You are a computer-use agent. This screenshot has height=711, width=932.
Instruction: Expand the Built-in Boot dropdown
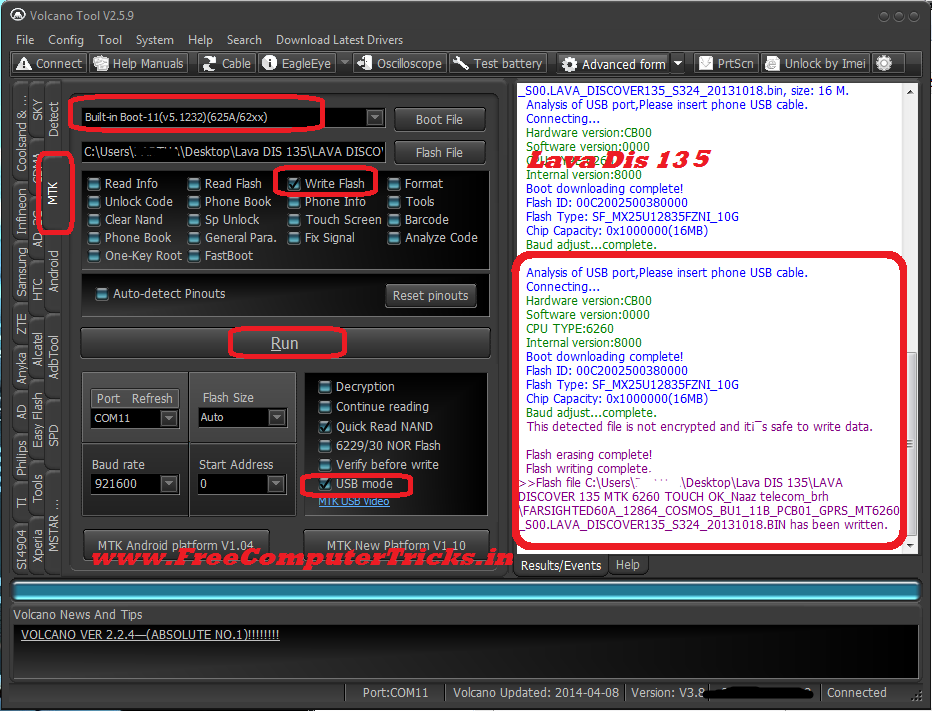pos(375,117)
